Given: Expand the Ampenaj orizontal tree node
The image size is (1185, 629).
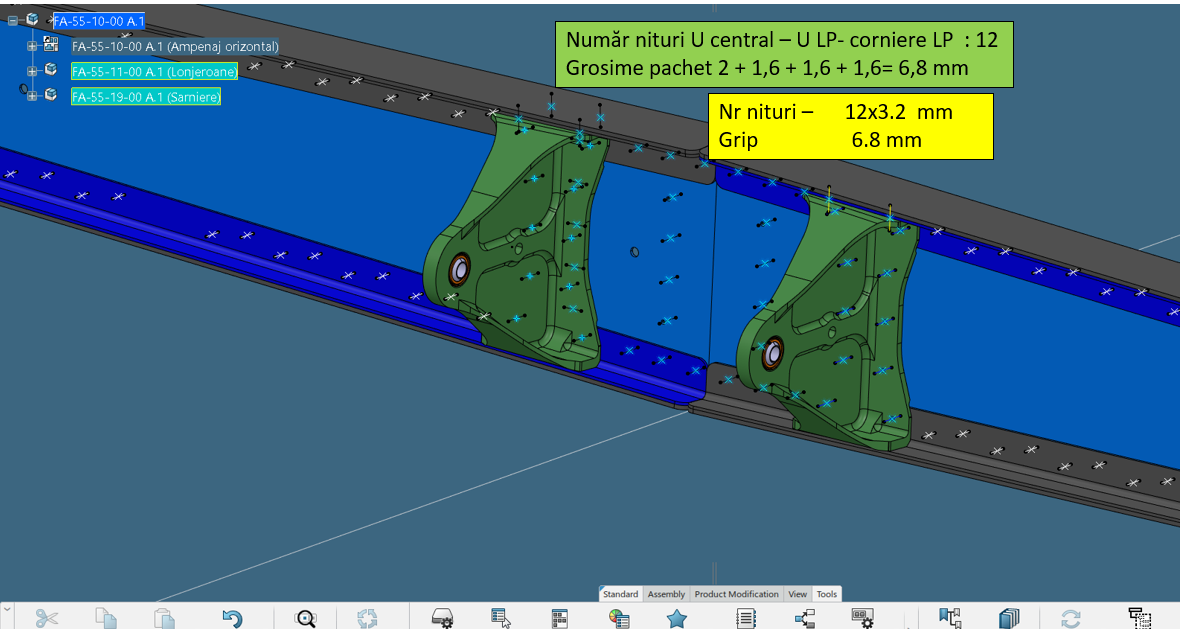Looking at the screenshot, I should pyautogui.click(x=32, y=46).
